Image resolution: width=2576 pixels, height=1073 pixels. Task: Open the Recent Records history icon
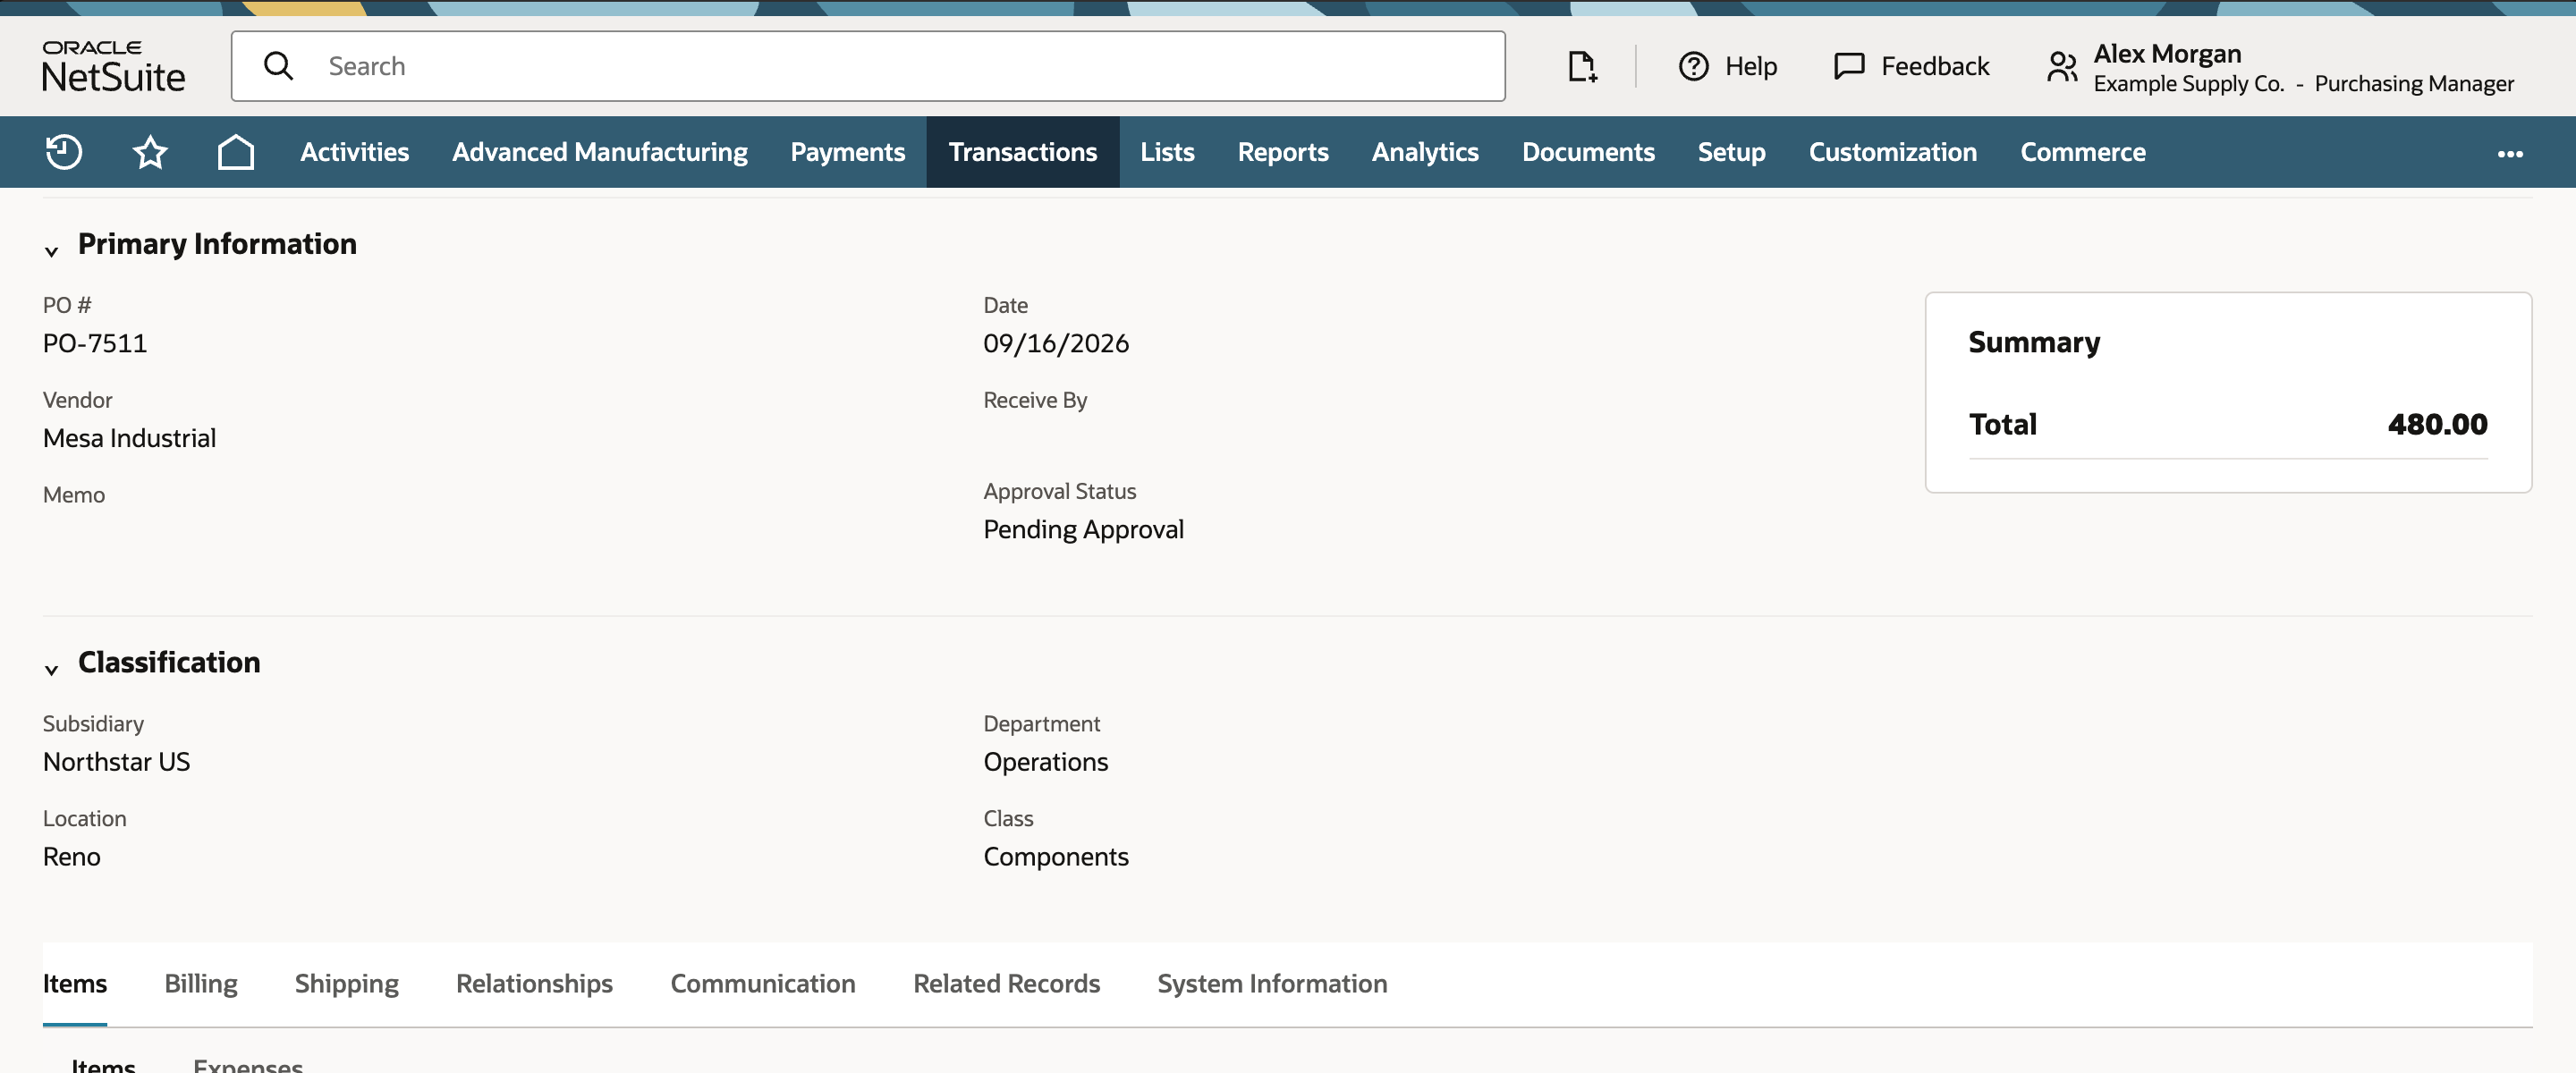point(64,152)
